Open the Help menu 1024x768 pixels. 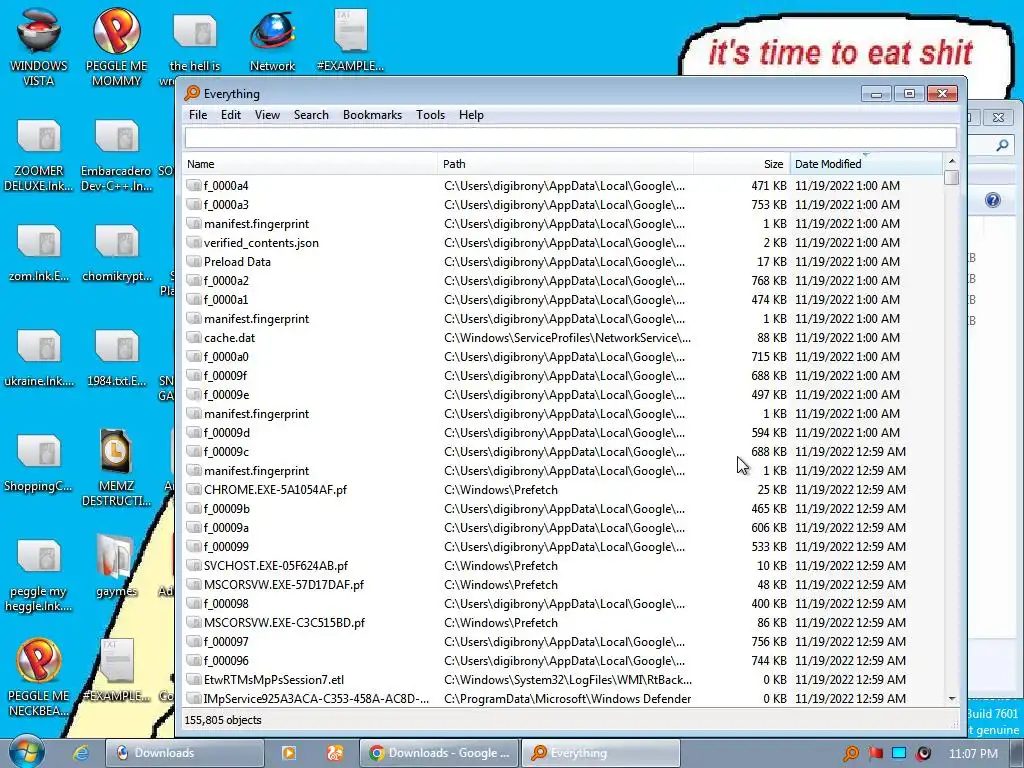point(471,115)
